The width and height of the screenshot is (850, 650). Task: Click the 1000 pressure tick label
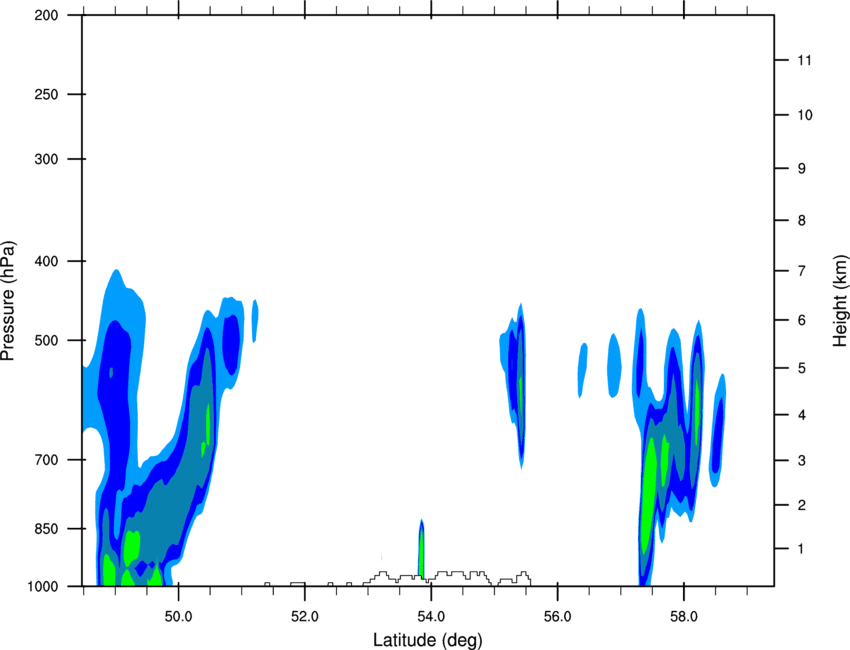[43, 587]
